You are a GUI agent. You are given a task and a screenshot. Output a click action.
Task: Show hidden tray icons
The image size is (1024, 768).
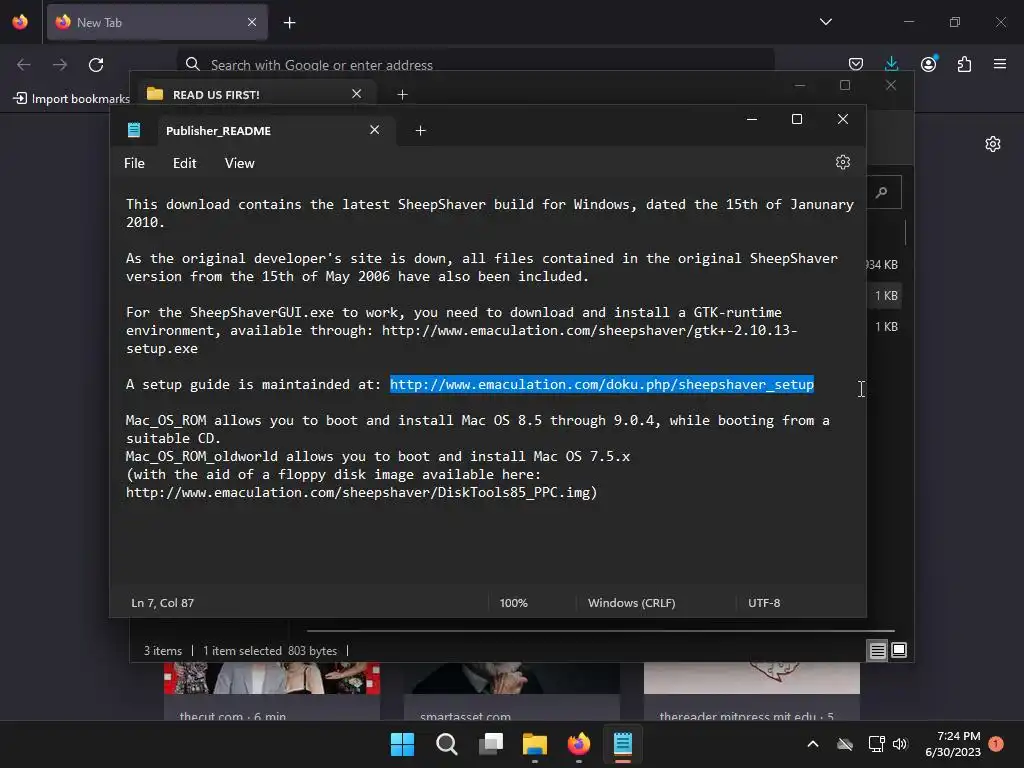click(x=813, y=744)
